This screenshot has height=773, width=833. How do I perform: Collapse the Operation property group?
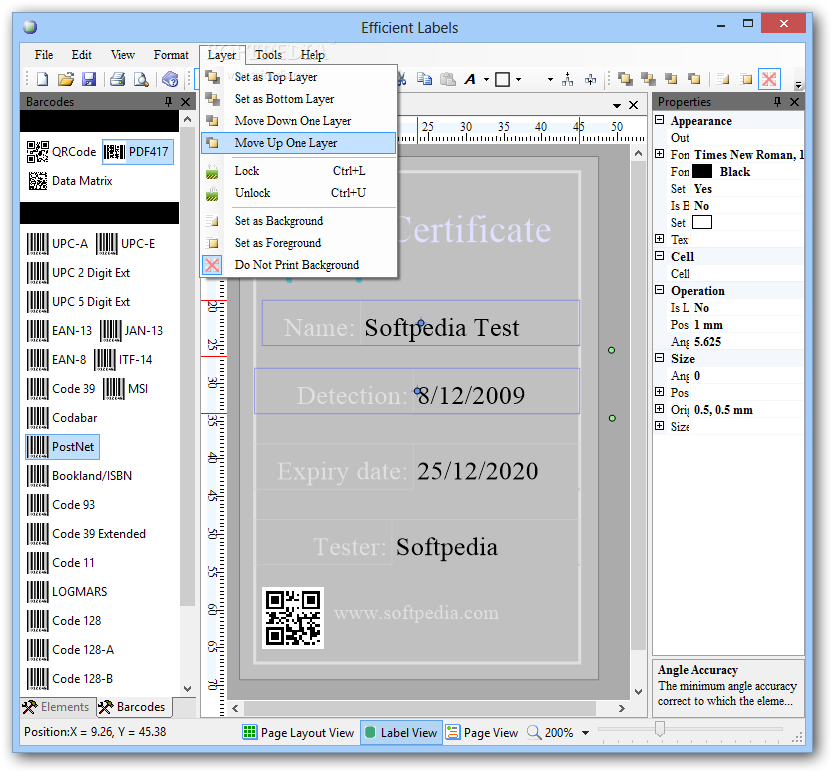[x=660, y=290]
